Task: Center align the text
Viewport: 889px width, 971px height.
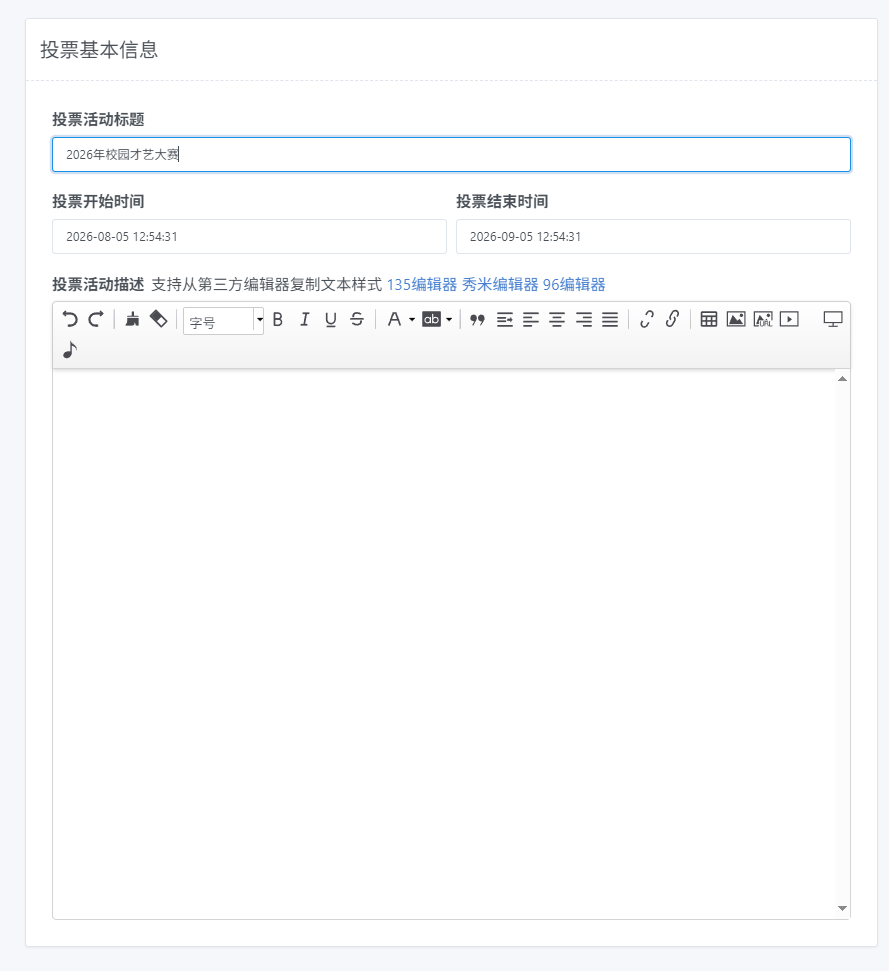Action: 557,320
